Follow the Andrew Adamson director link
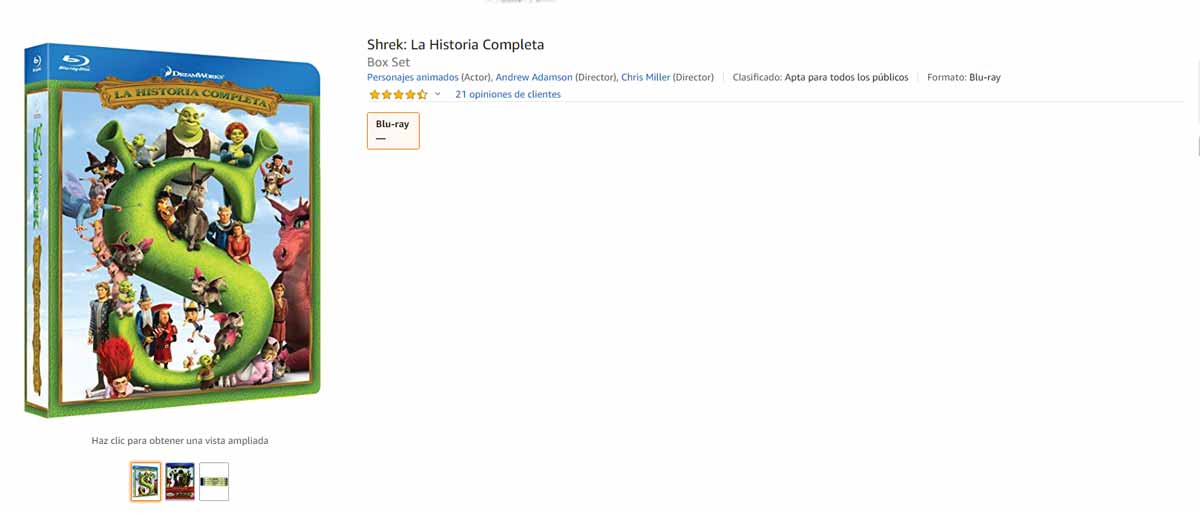 534,77
